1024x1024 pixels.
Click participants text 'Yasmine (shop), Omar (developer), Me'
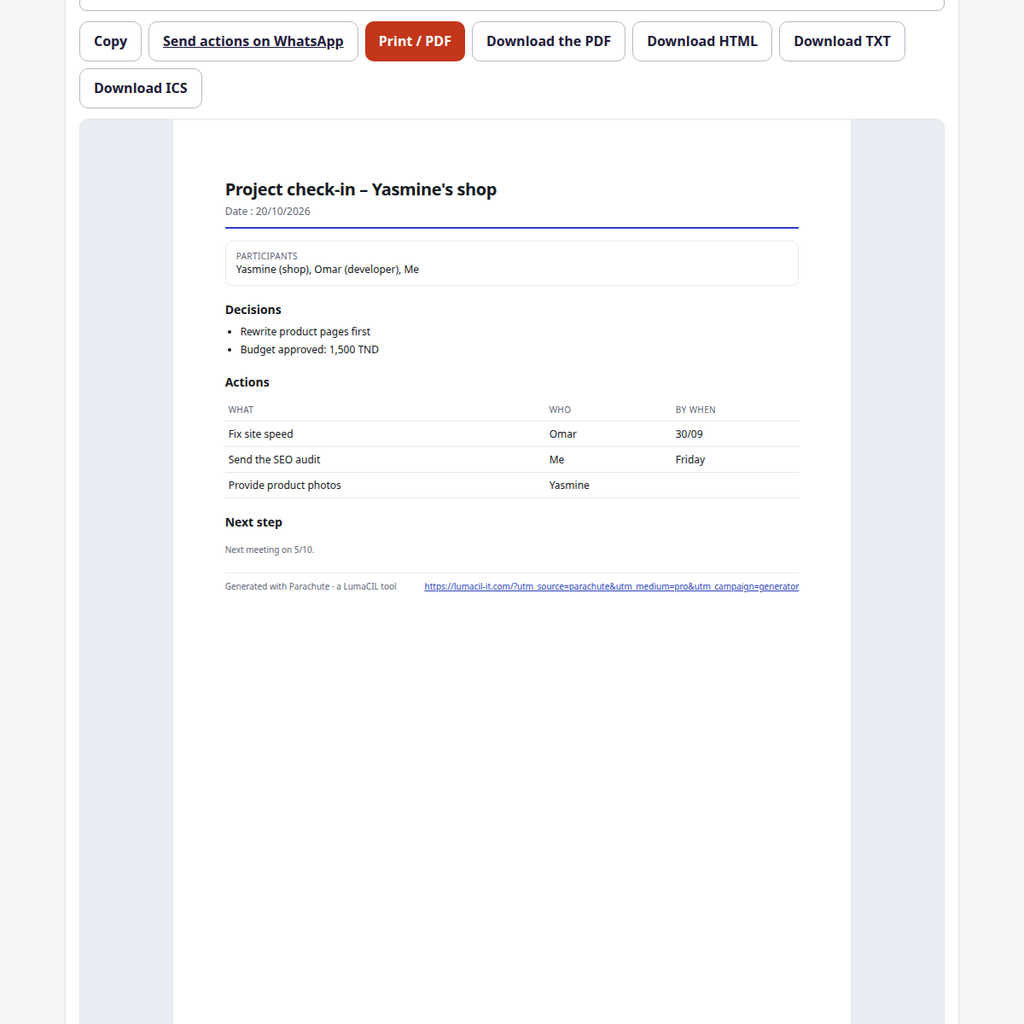coord(327,269)
